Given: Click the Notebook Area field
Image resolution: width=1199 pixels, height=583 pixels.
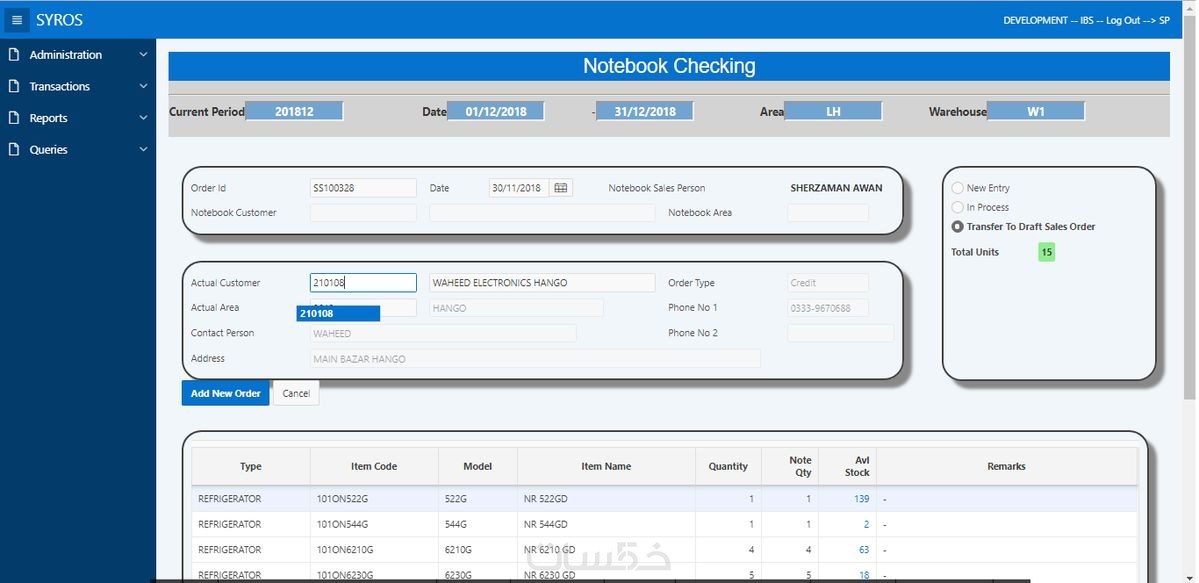Looking at the screenshot, I should pyautogui.click(x=828, y=213).
